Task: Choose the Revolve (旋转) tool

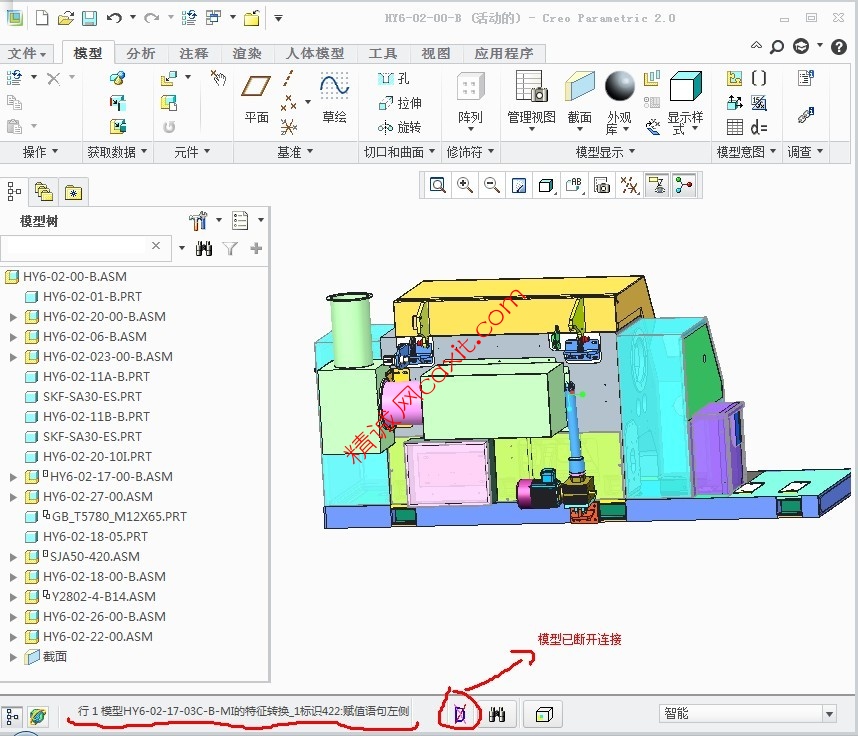Action: pos(399,128)
